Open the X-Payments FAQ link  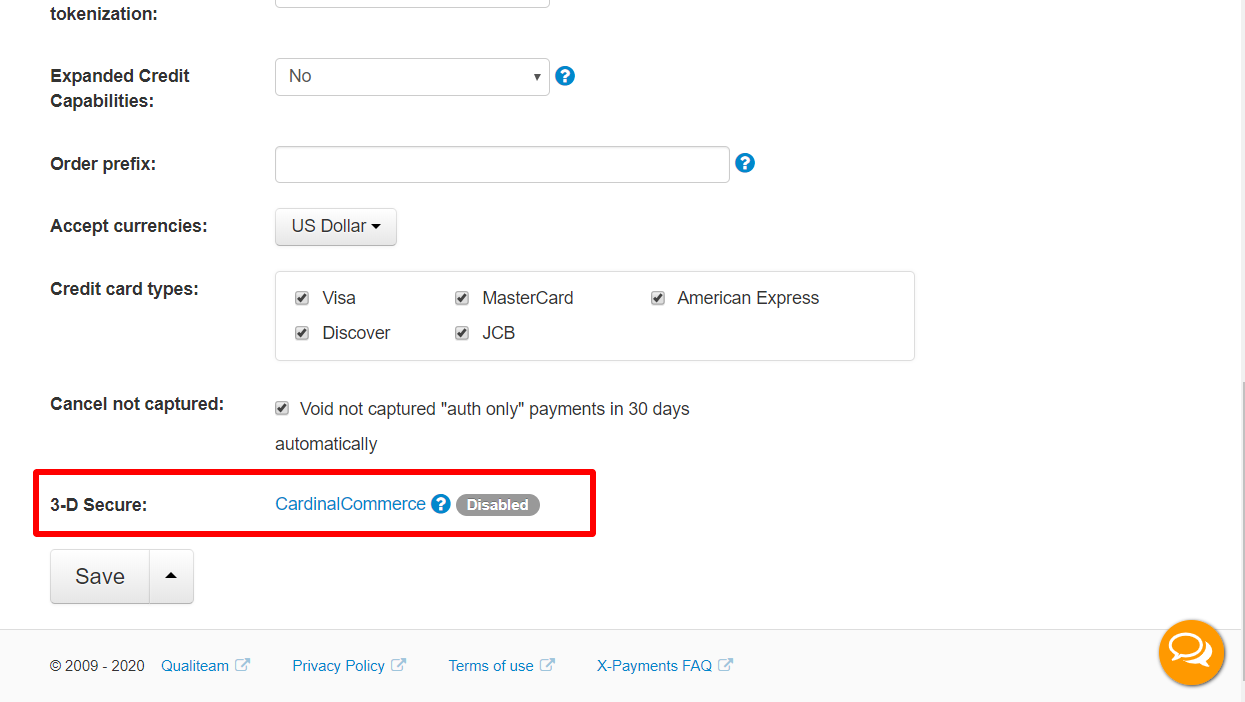(x=654, y=665)
